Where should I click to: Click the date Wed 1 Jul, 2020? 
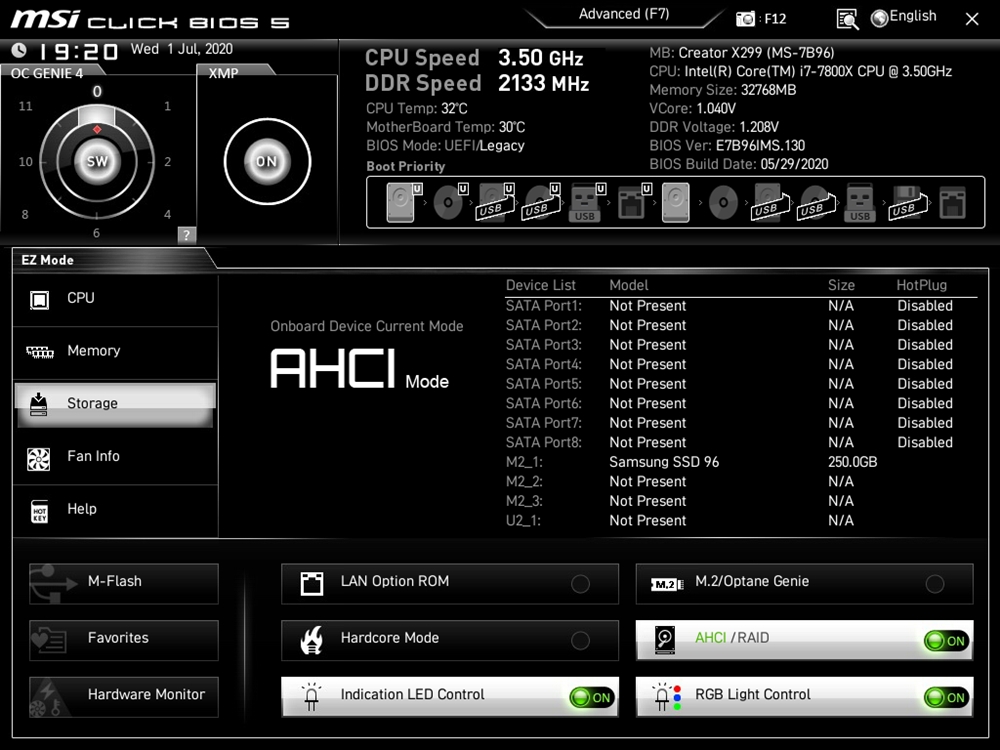click(182, 49)
